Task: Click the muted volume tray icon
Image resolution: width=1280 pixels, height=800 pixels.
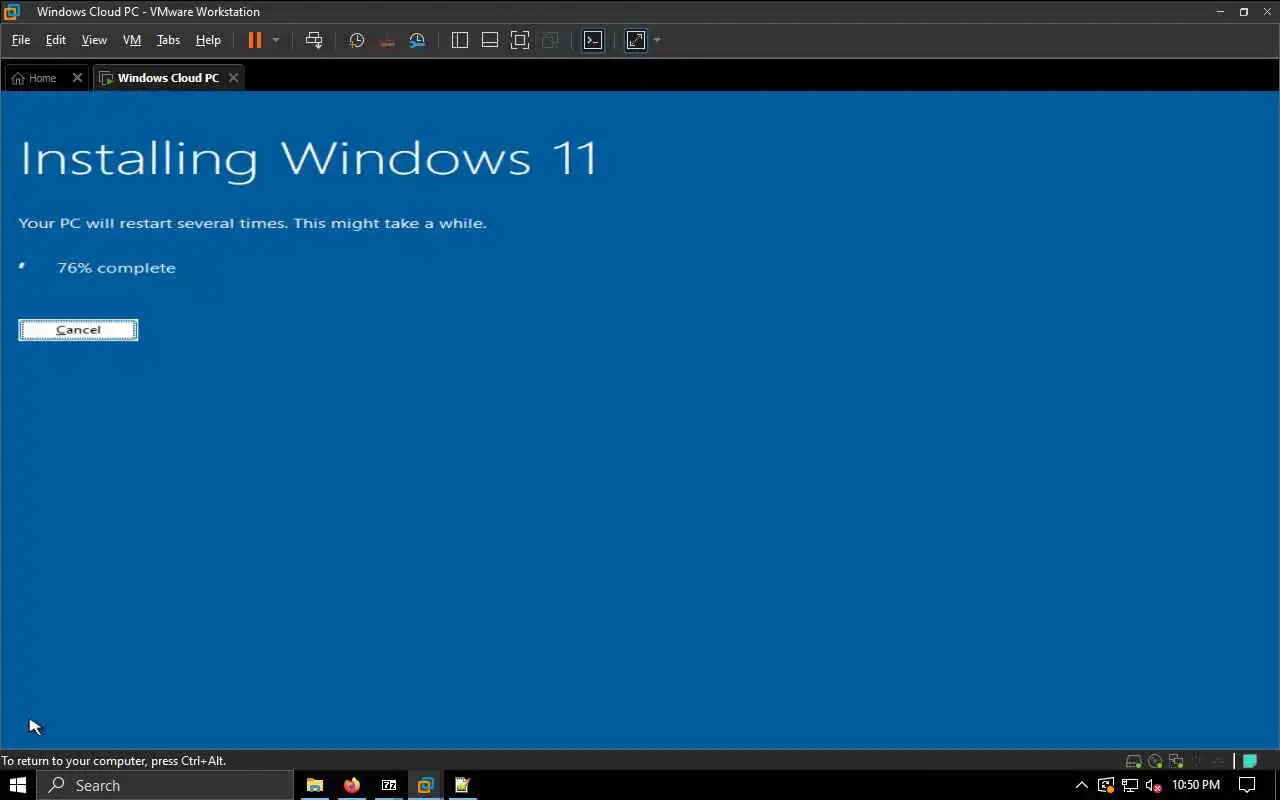Action: coord(1154,785)
